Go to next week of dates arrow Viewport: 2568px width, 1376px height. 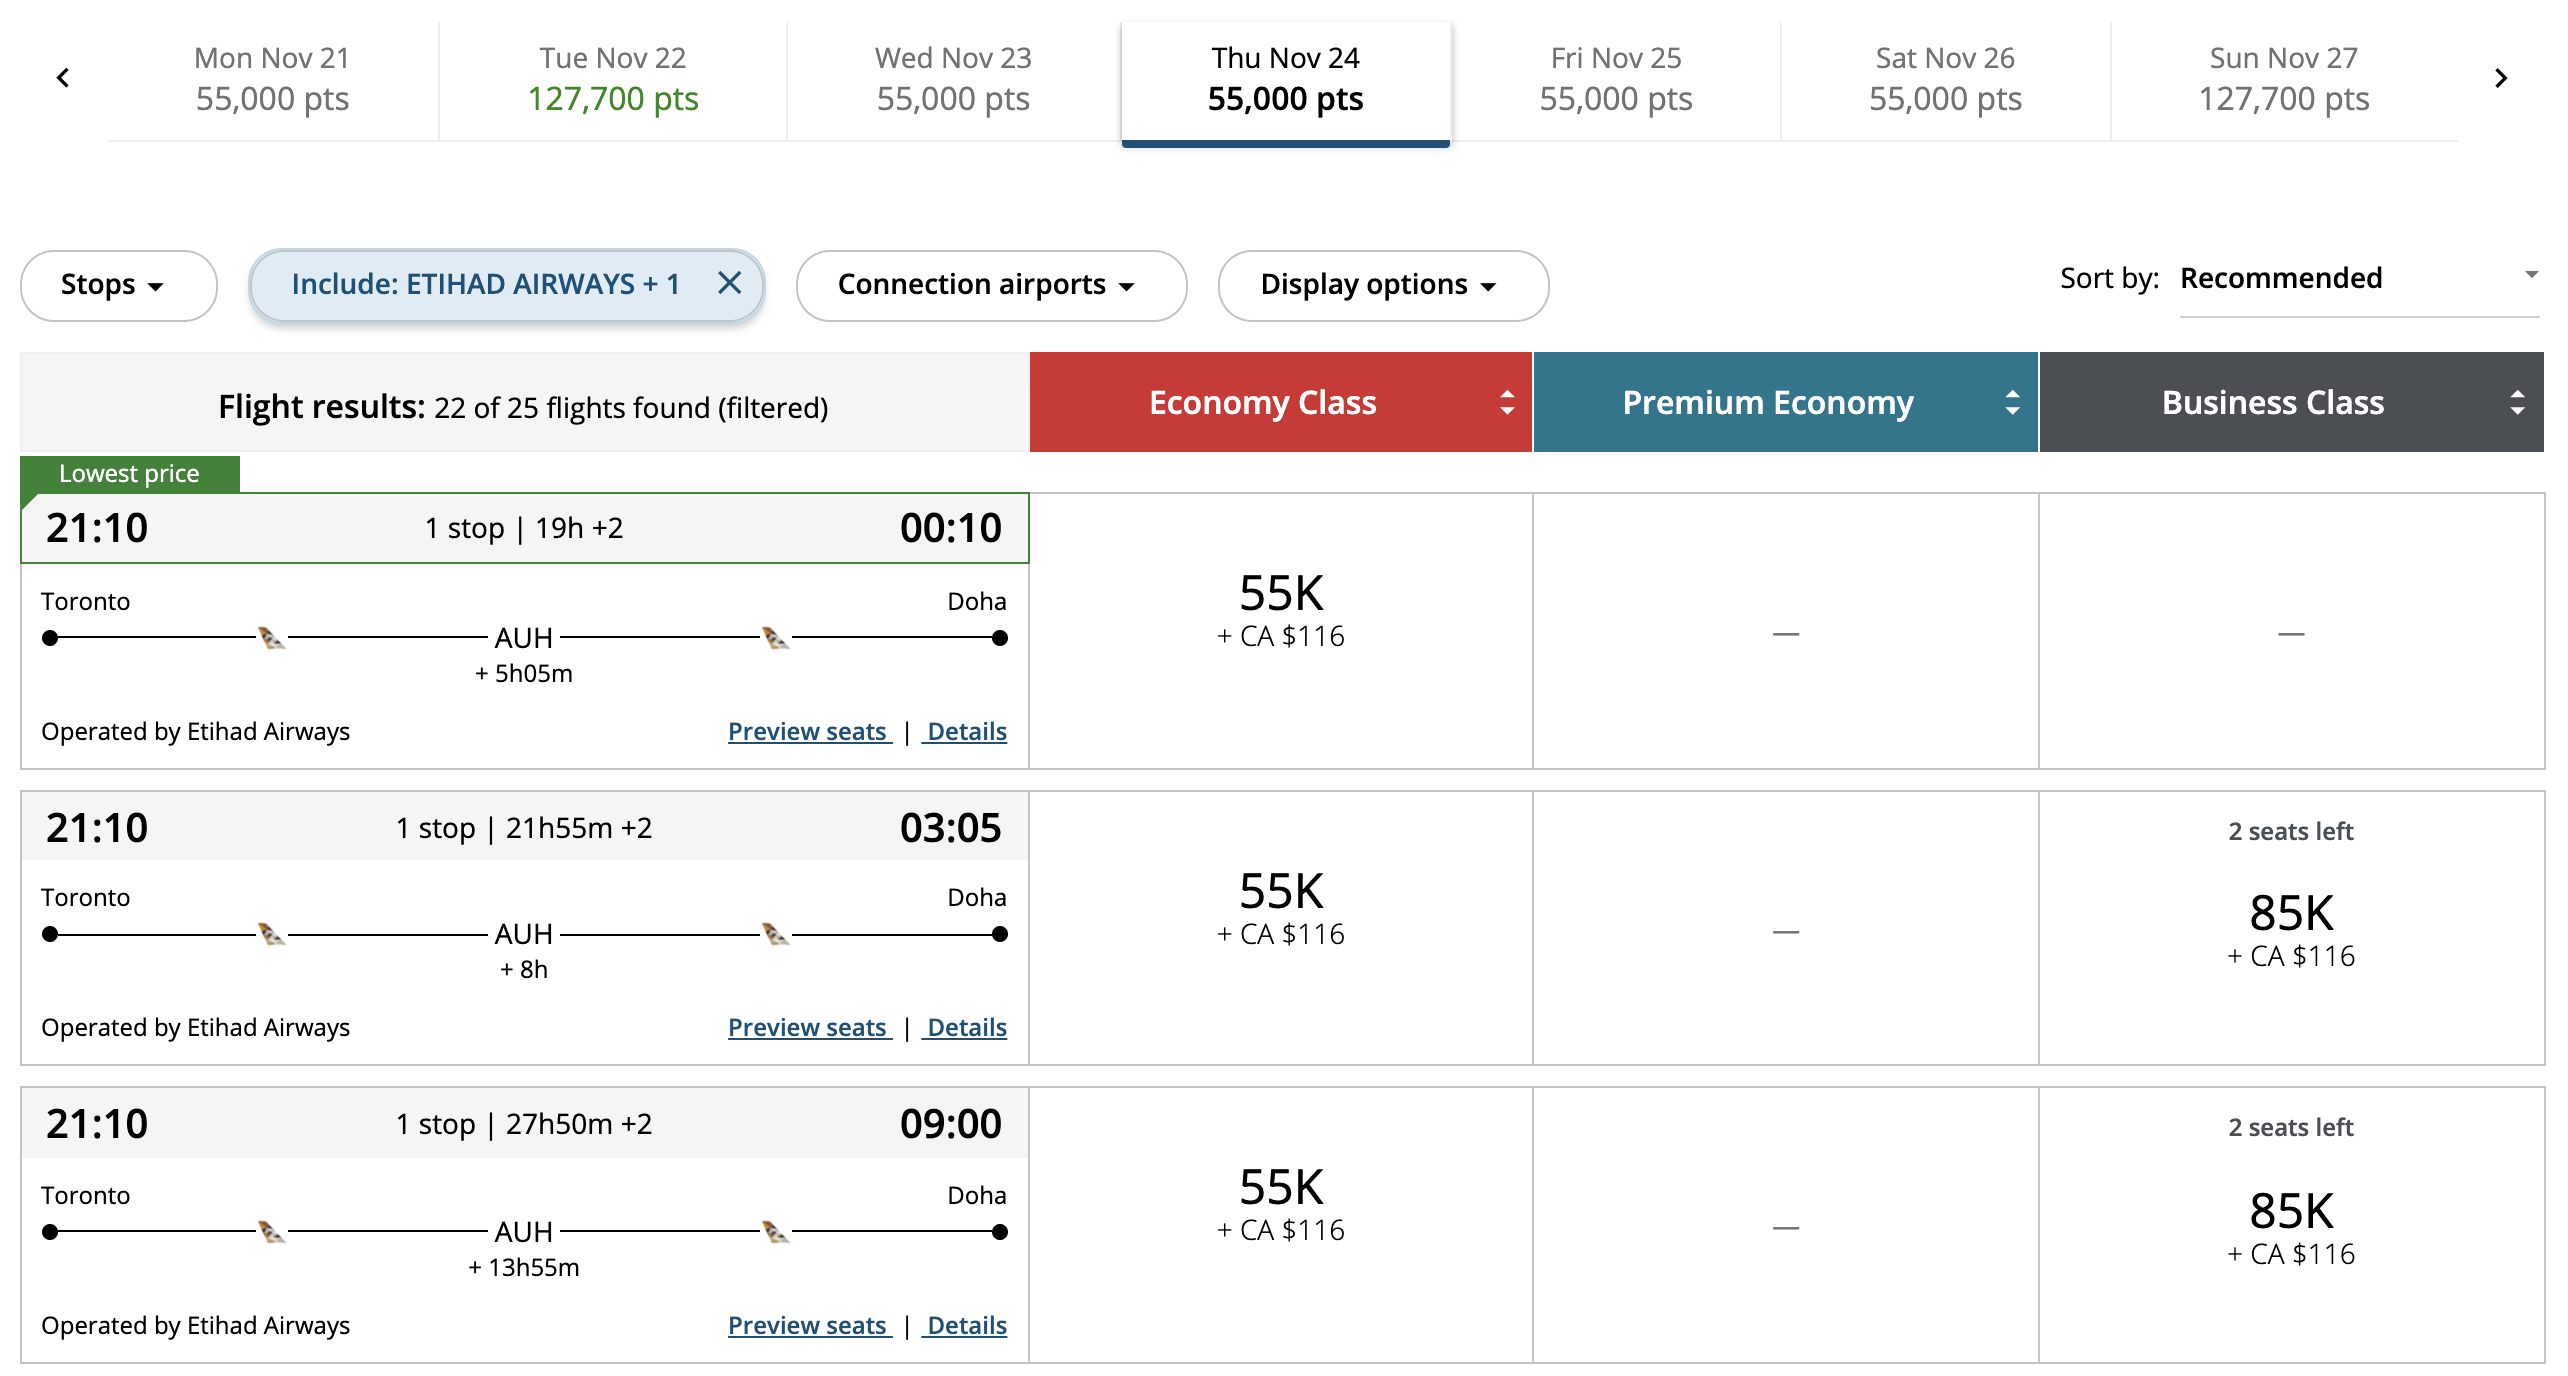point(2501,78)
